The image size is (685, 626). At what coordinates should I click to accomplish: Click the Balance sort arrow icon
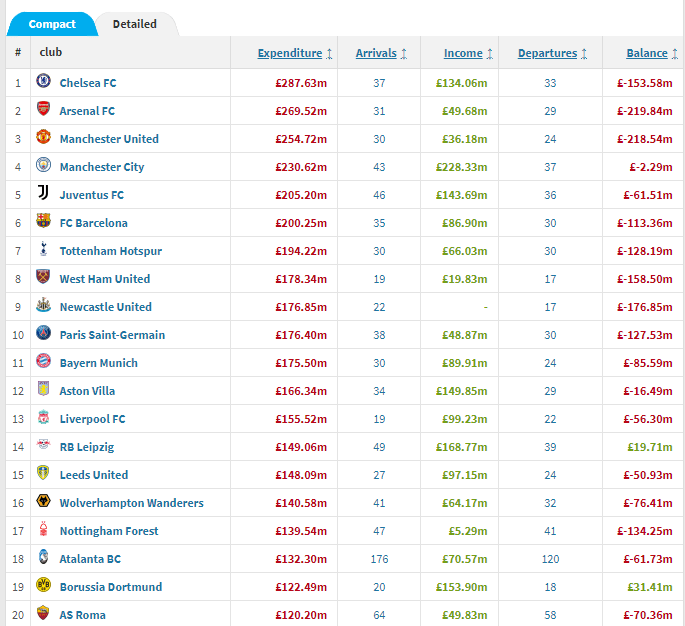pos(675,54)
